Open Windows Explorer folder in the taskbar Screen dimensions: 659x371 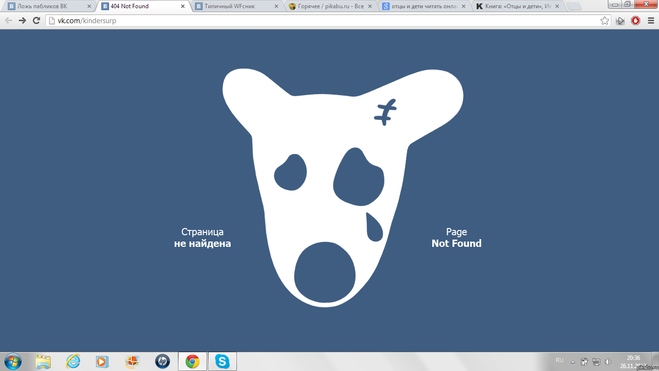pos(43,361)
